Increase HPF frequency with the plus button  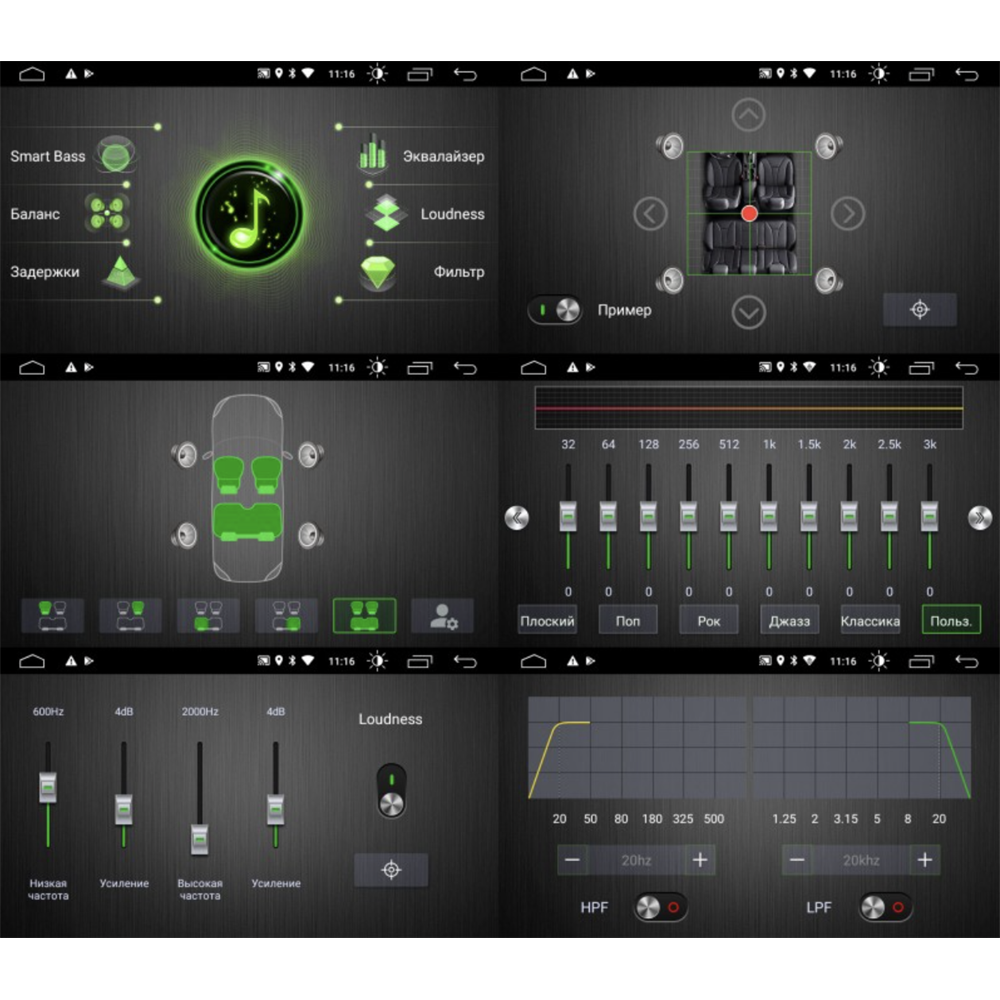[700, 860]
